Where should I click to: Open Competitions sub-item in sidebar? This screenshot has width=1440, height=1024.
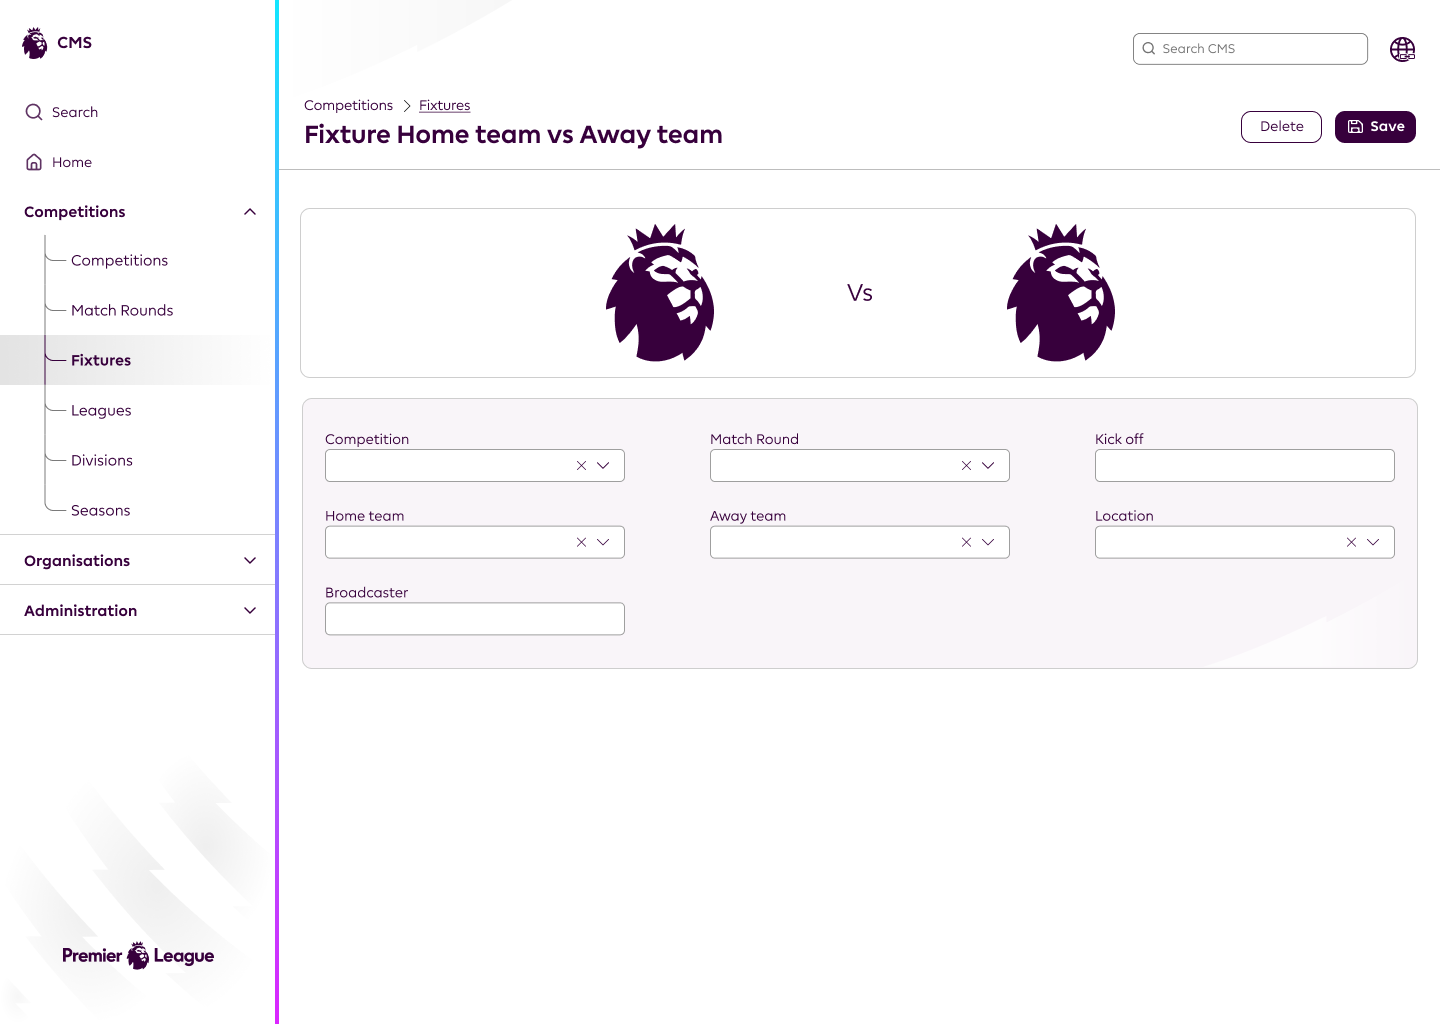click(119, 261)
